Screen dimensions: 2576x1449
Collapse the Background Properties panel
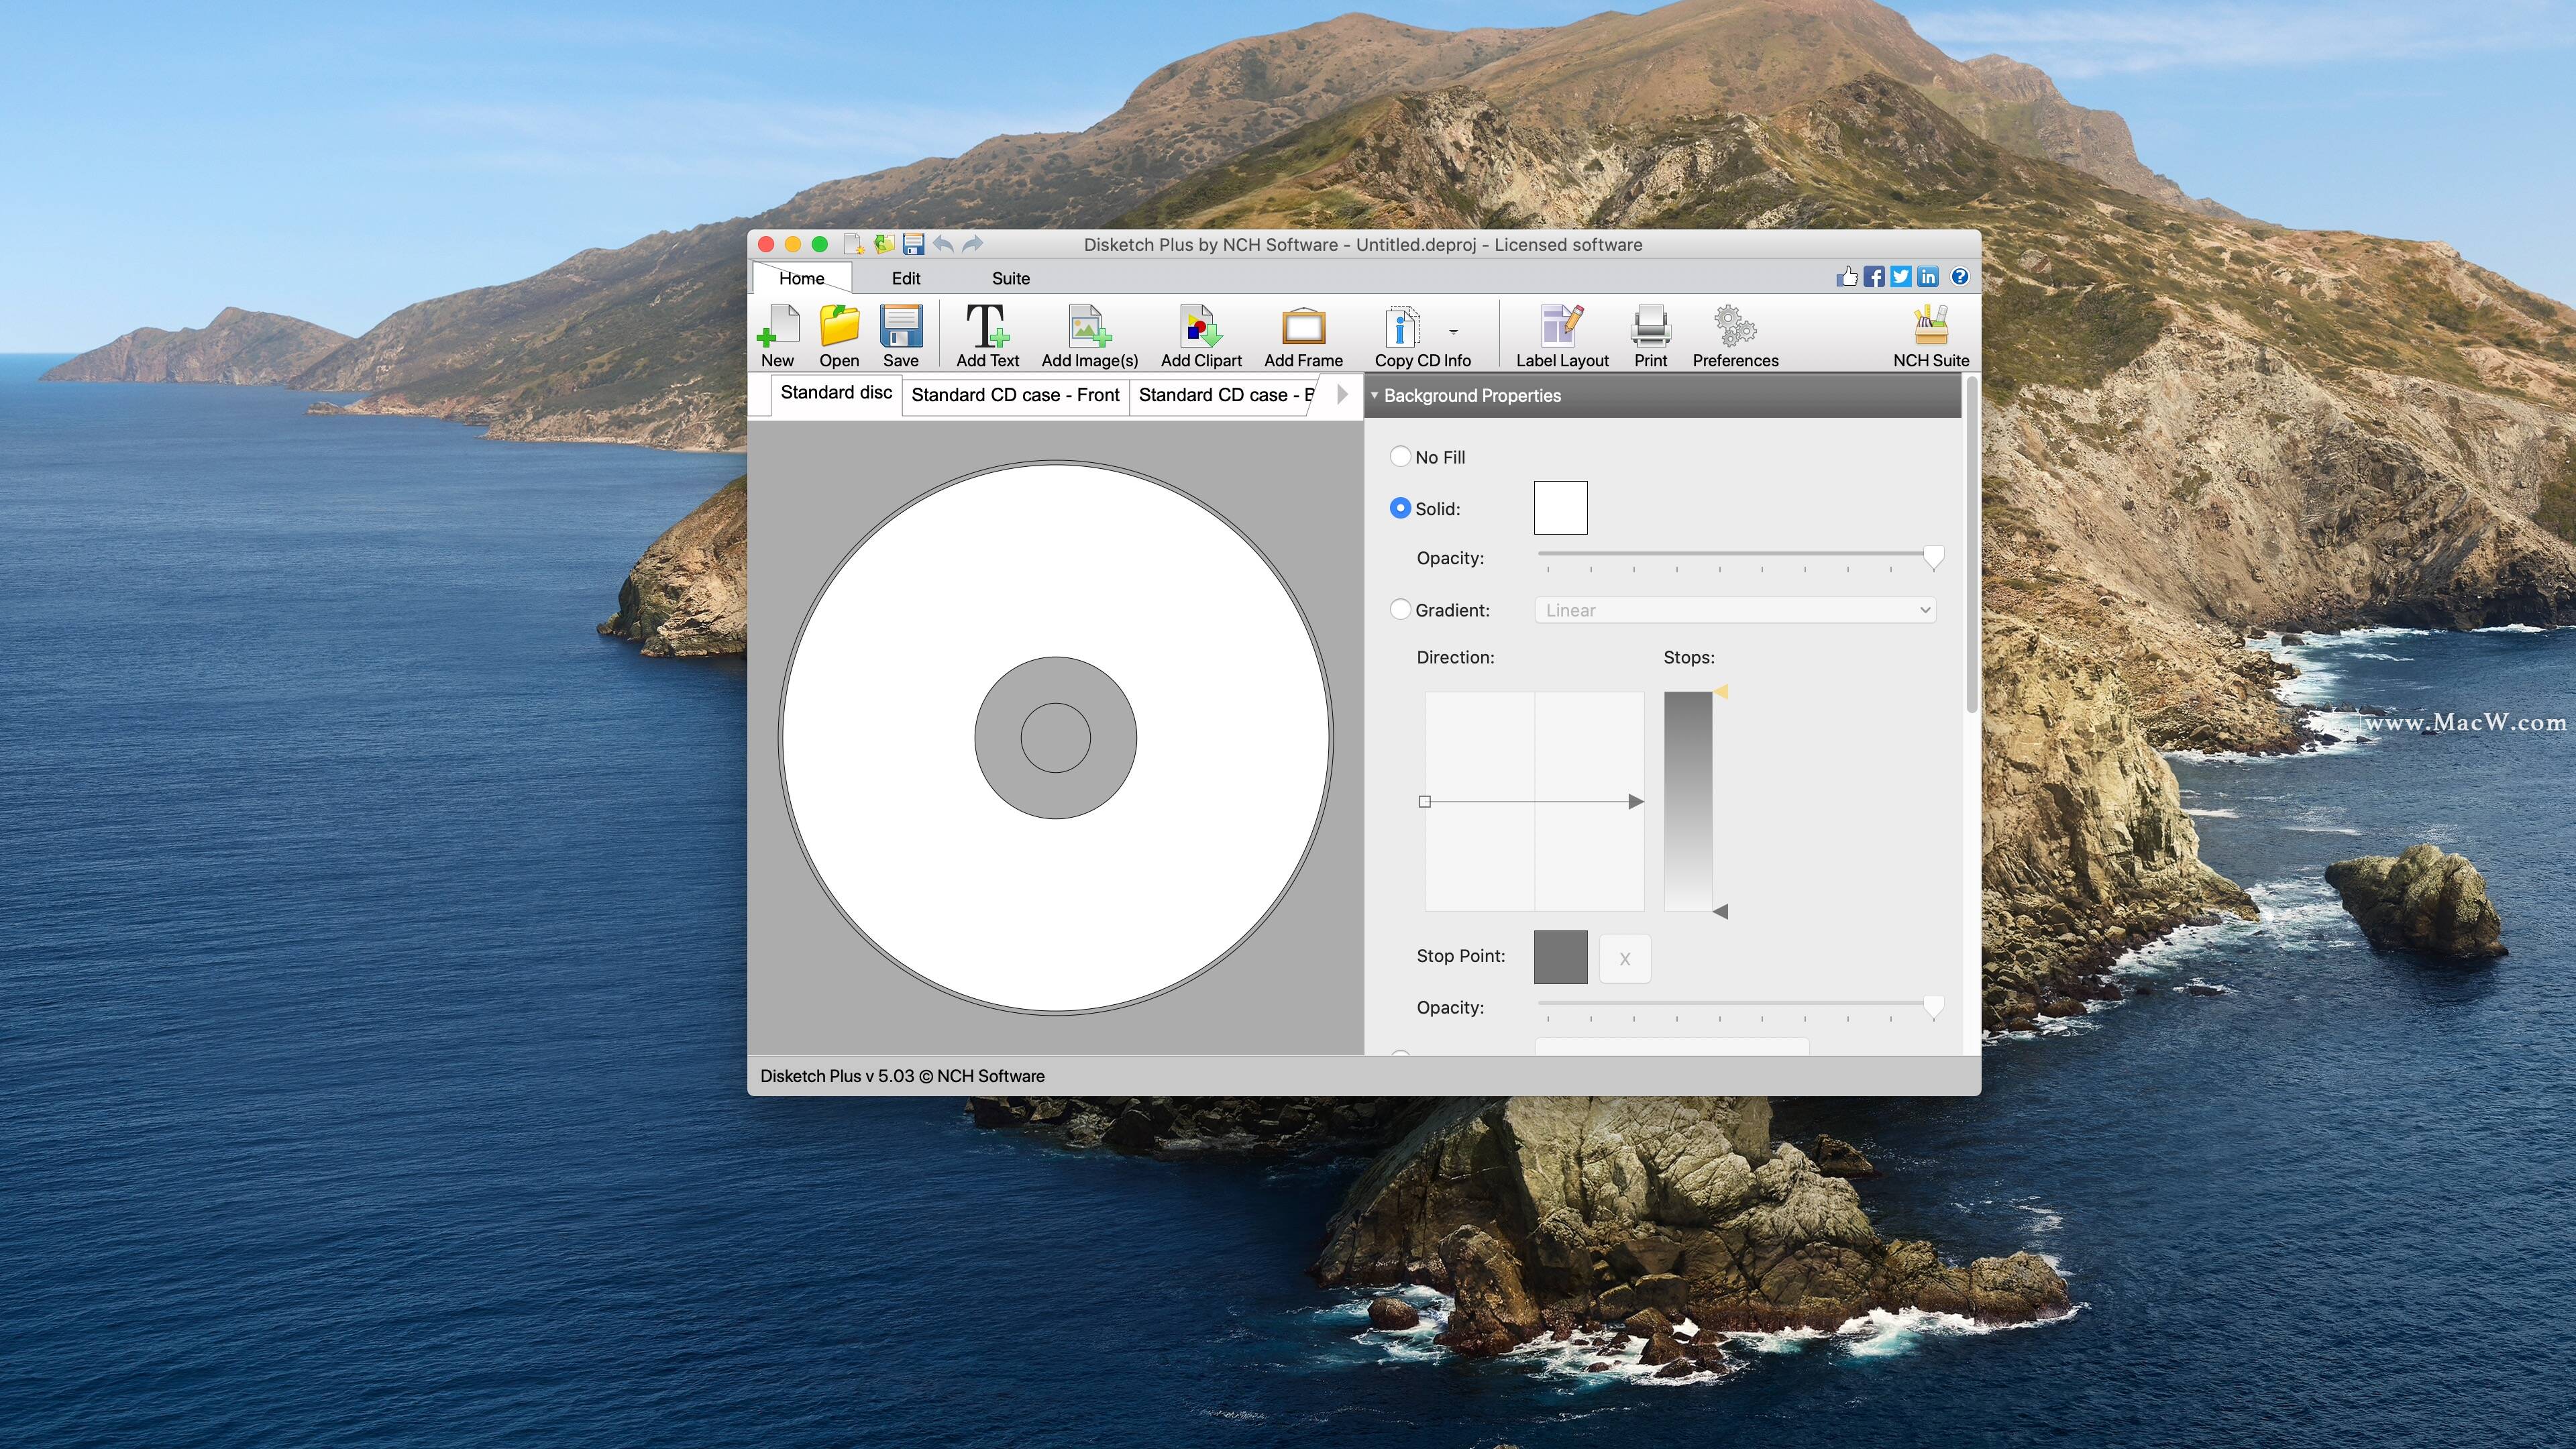(x=1374, y=395)
